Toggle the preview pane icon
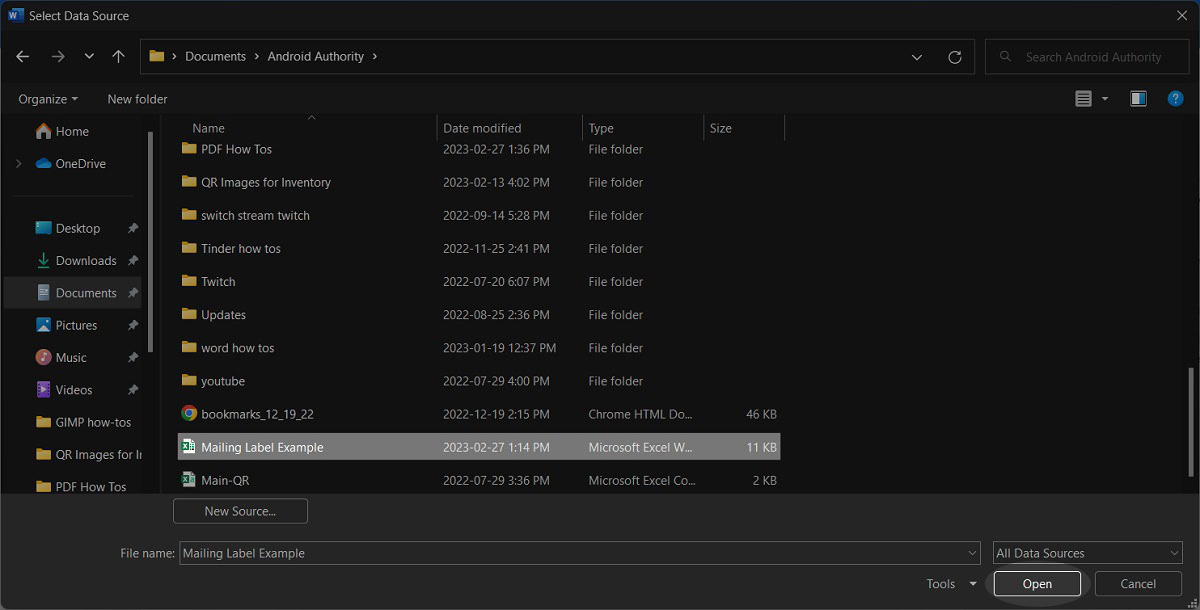 [x=1138, y=98]
